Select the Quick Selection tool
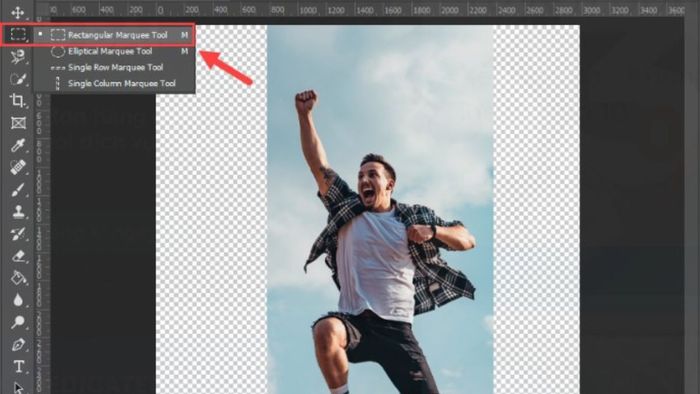 pyautogui.click(x=18, y=79)
